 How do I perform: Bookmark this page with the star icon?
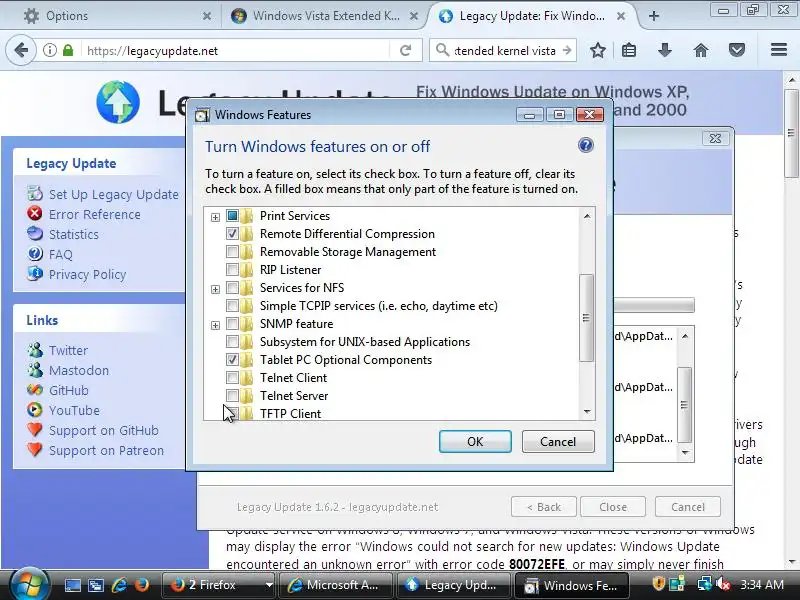tap(597, 50)
